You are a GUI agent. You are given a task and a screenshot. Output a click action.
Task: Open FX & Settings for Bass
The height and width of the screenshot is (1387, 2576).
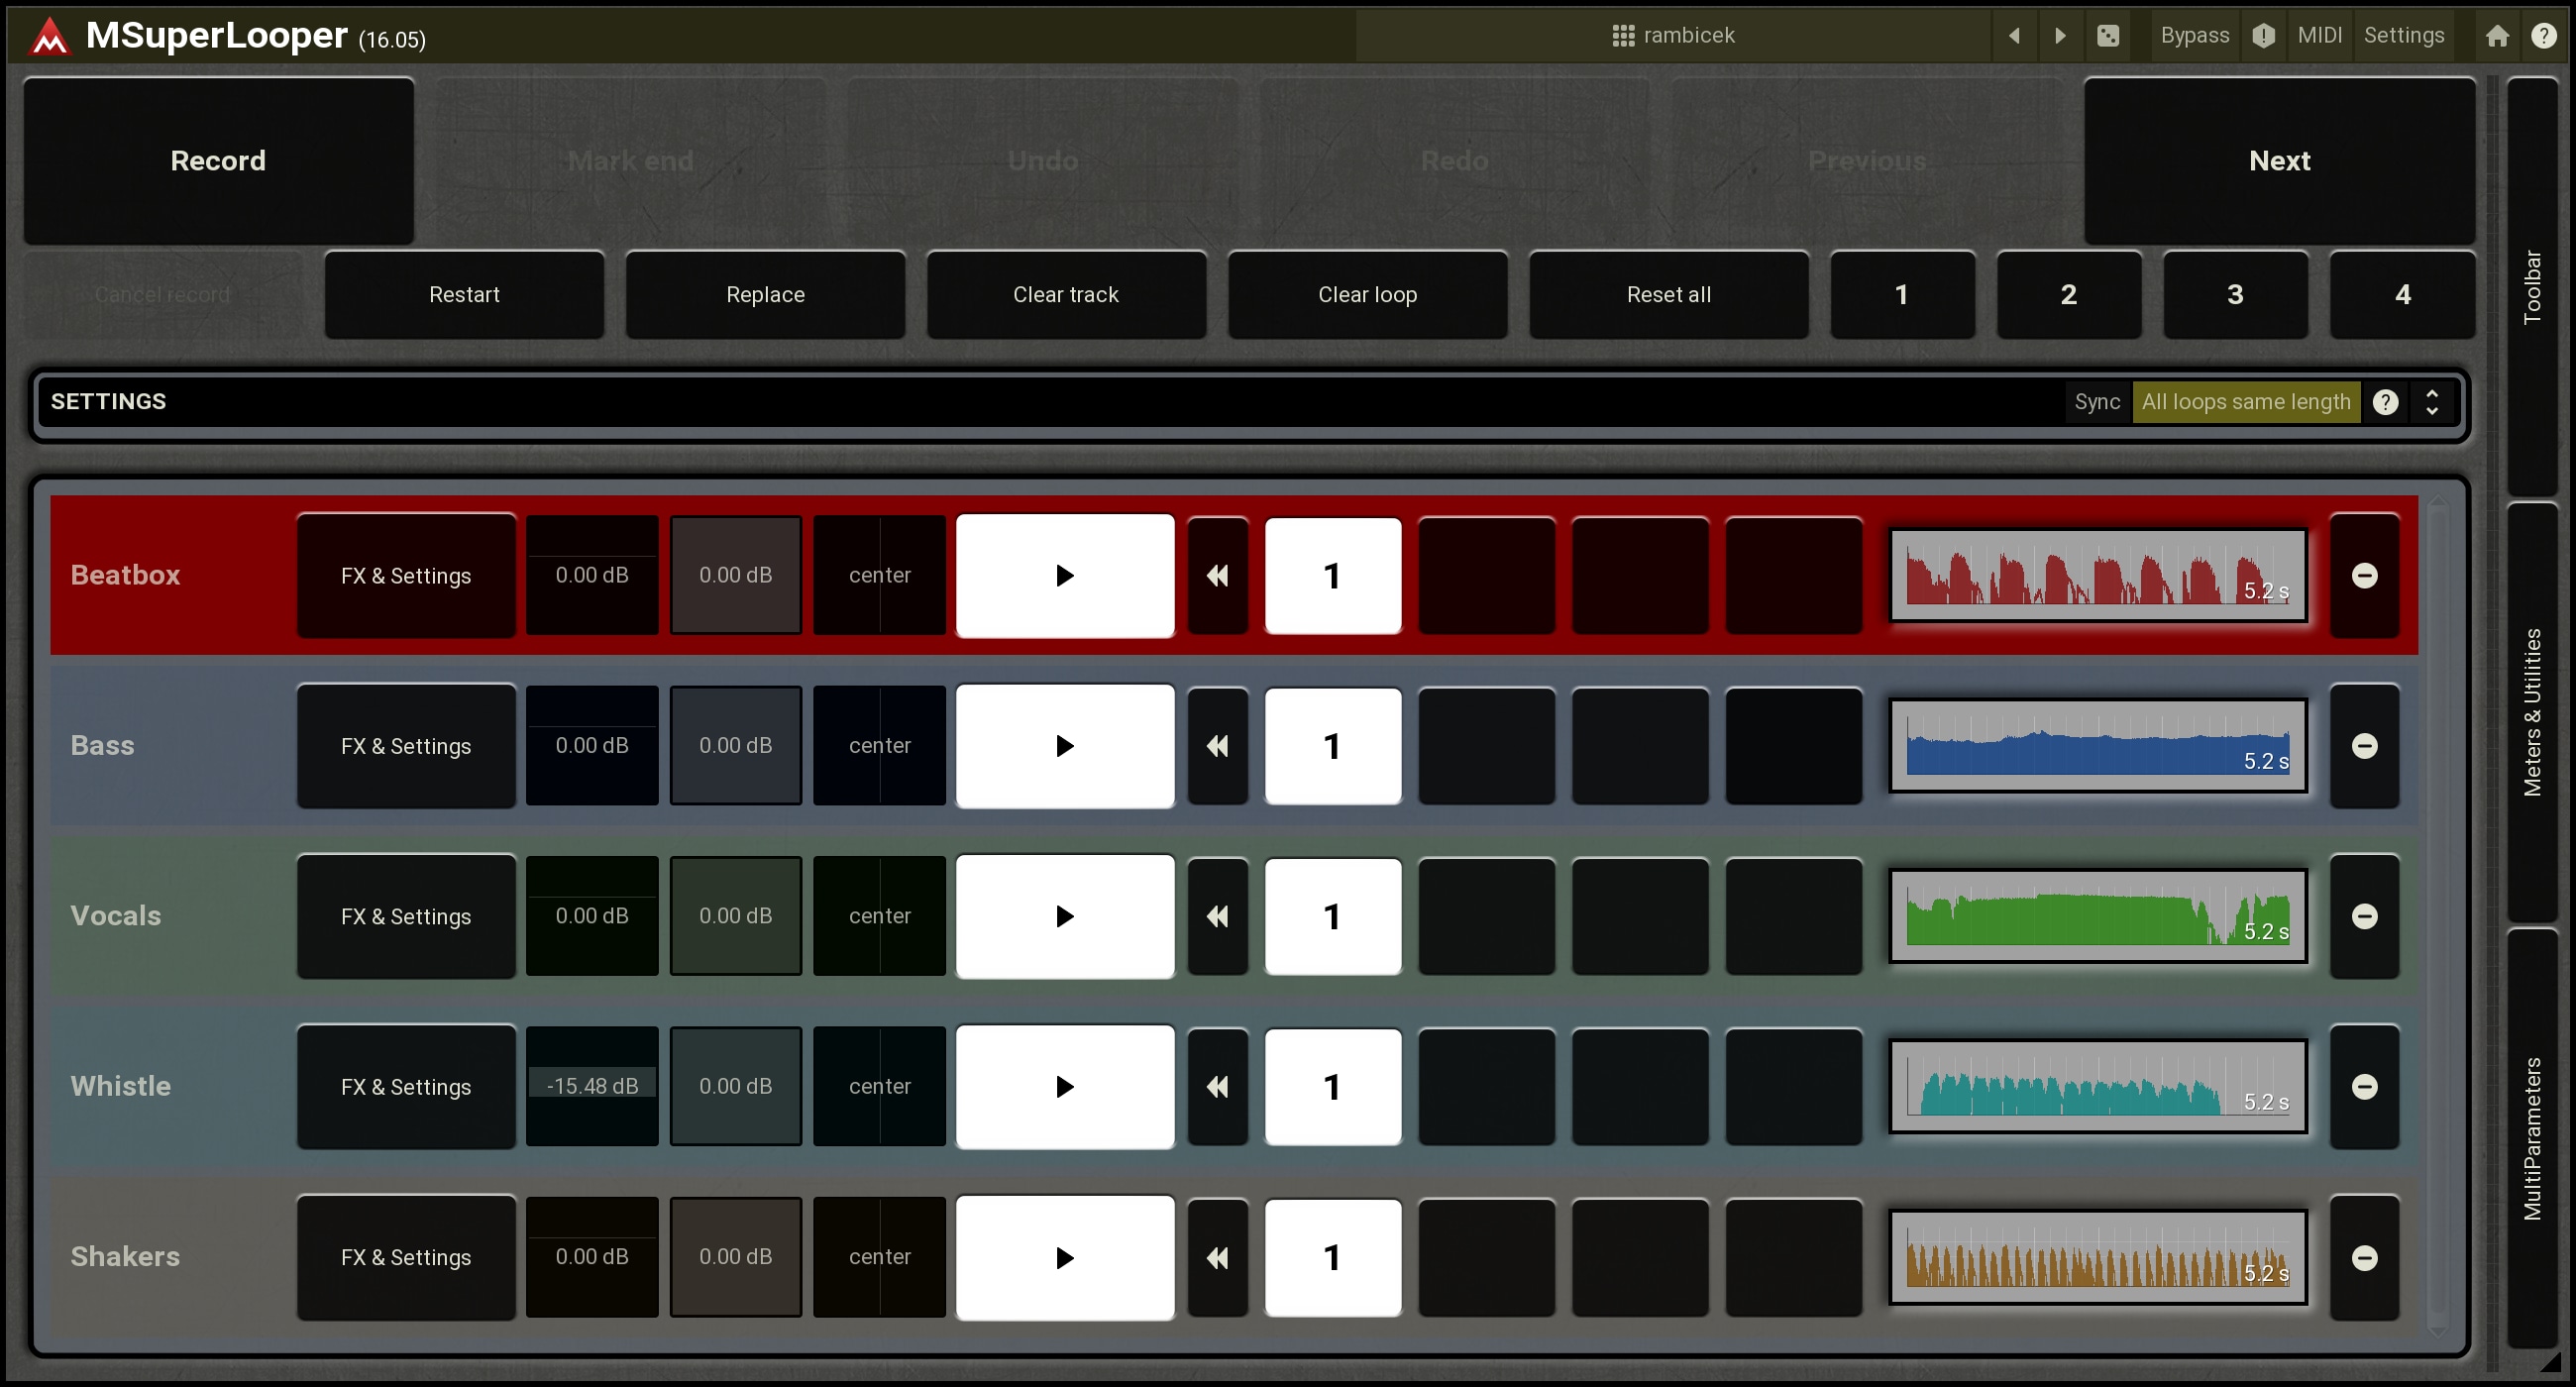[x=406, y=746]
